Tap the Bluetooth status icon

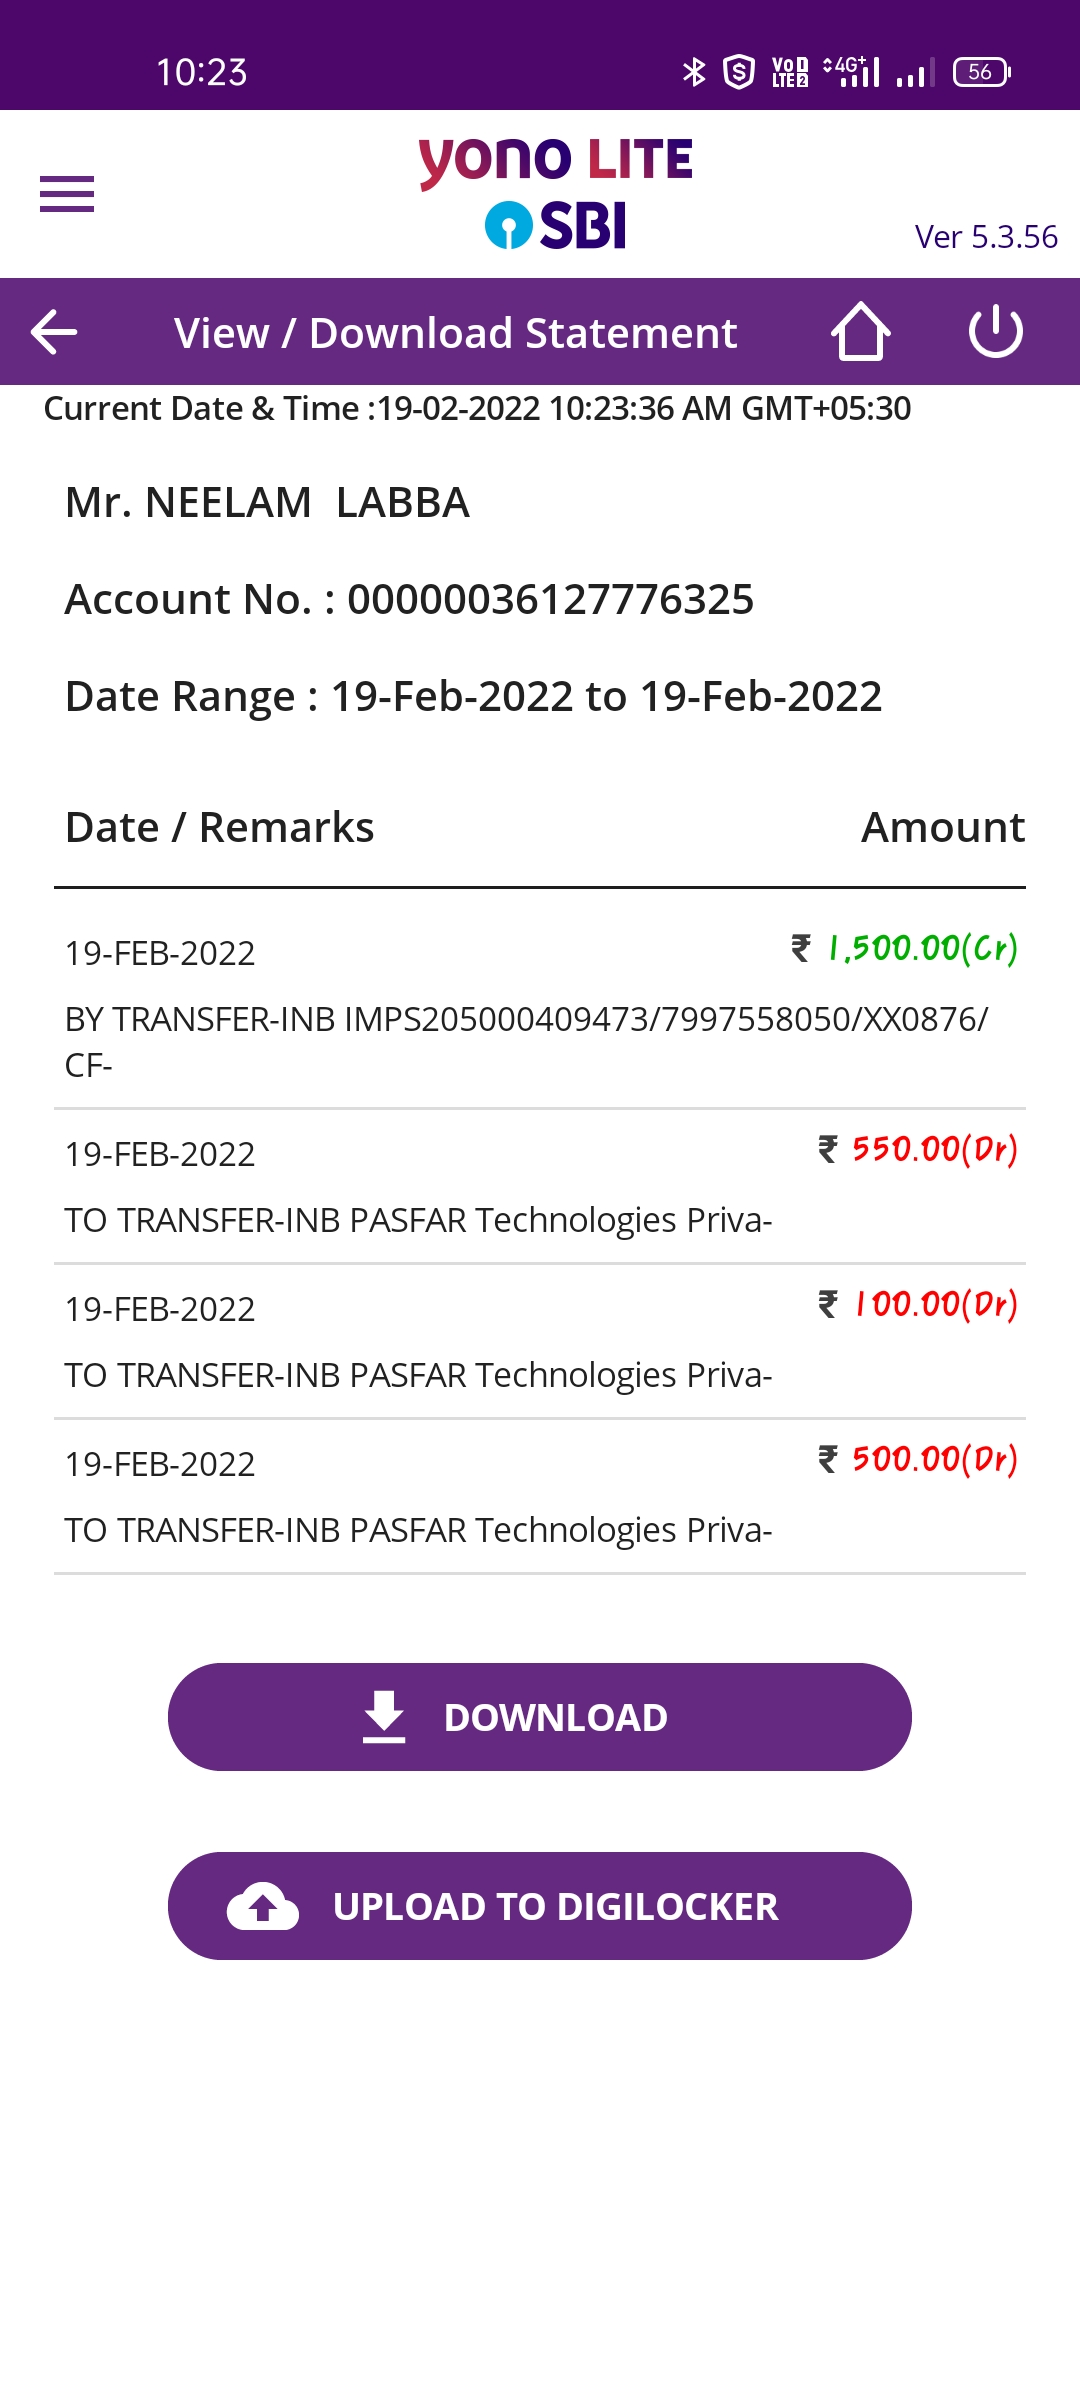coord(693,72)
